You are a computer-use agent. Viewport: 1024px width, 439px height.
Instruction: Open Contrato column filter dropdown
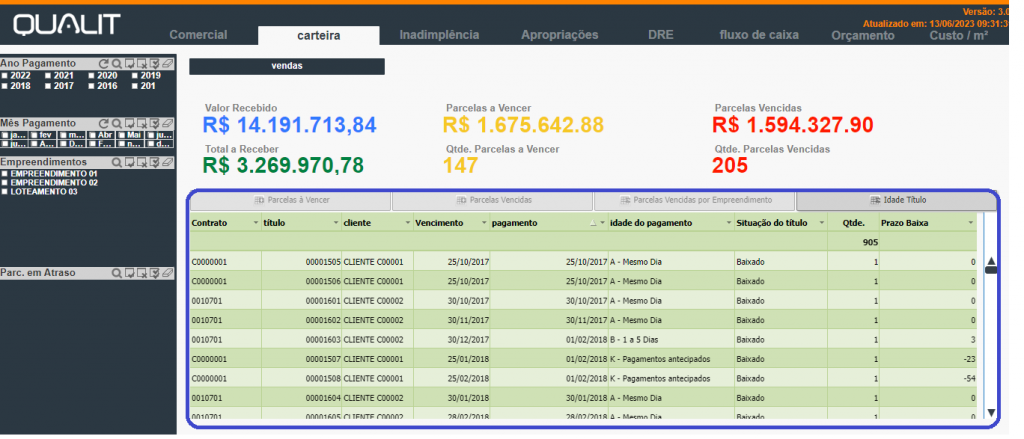[x=255, y=224]
